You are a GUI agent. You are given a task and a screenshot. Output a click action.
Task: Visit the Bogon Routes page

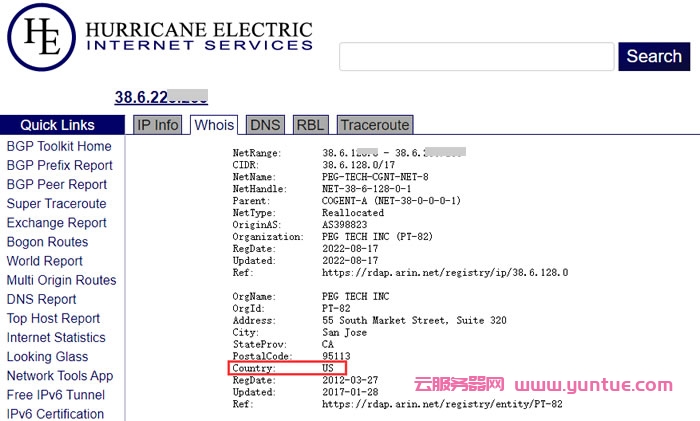pyautogui.click(x=47, y=242)
